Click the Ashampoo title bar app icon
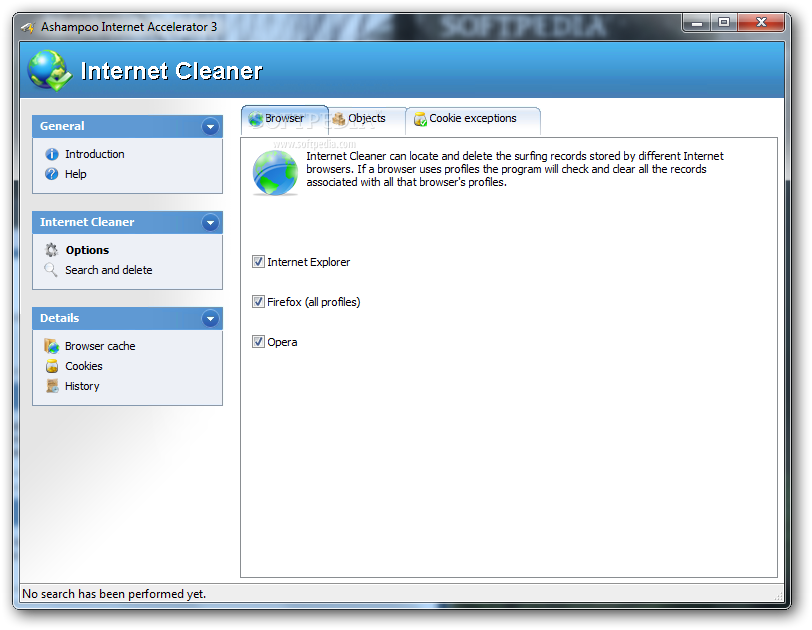The height and width of the screenshot is (630, 812). click(27, 27)
